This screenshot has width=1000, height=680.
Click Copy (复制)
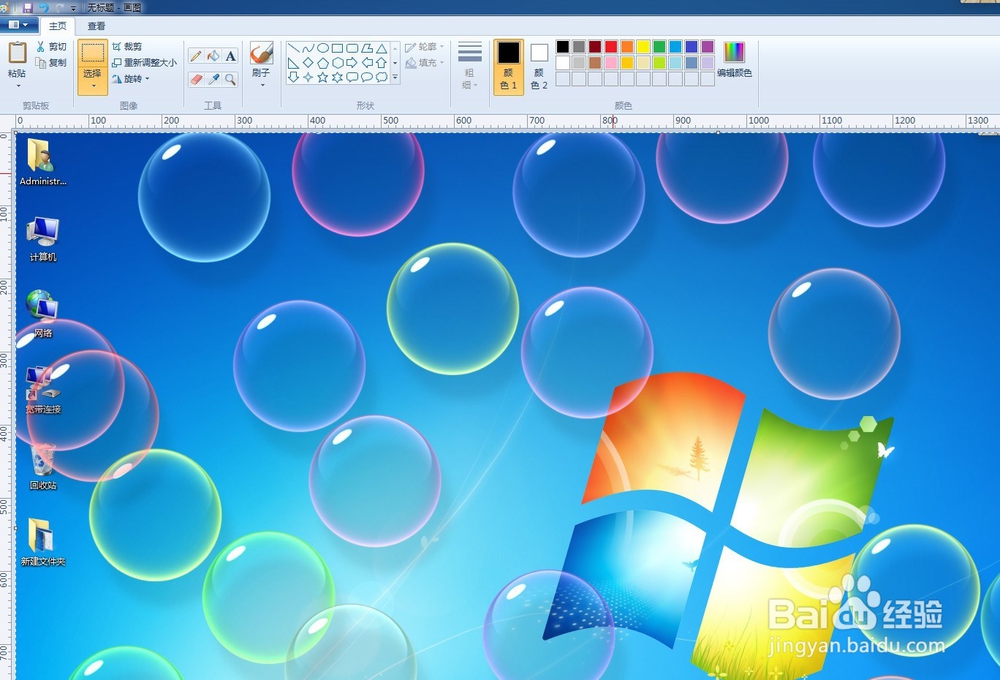point(51,63)
